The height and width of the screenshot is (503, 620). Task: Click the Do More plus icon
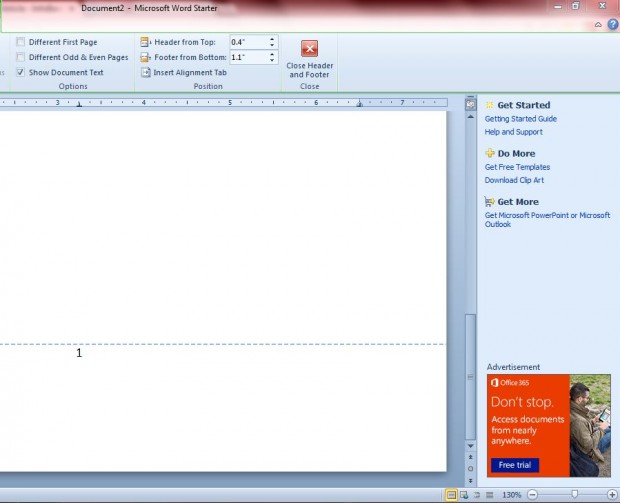pos(490,153)
